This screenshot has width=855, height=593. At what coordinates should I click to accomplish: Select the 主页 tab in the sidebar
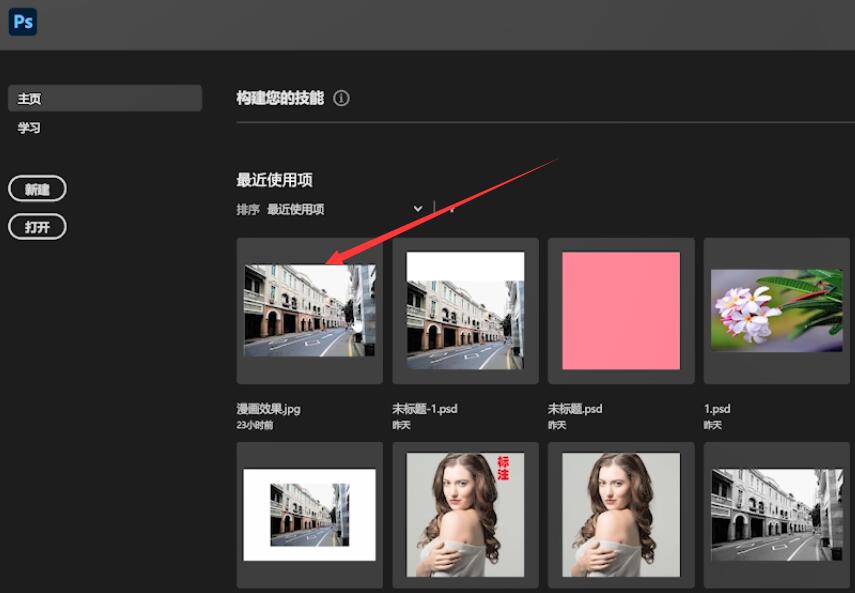coord(105,98)
